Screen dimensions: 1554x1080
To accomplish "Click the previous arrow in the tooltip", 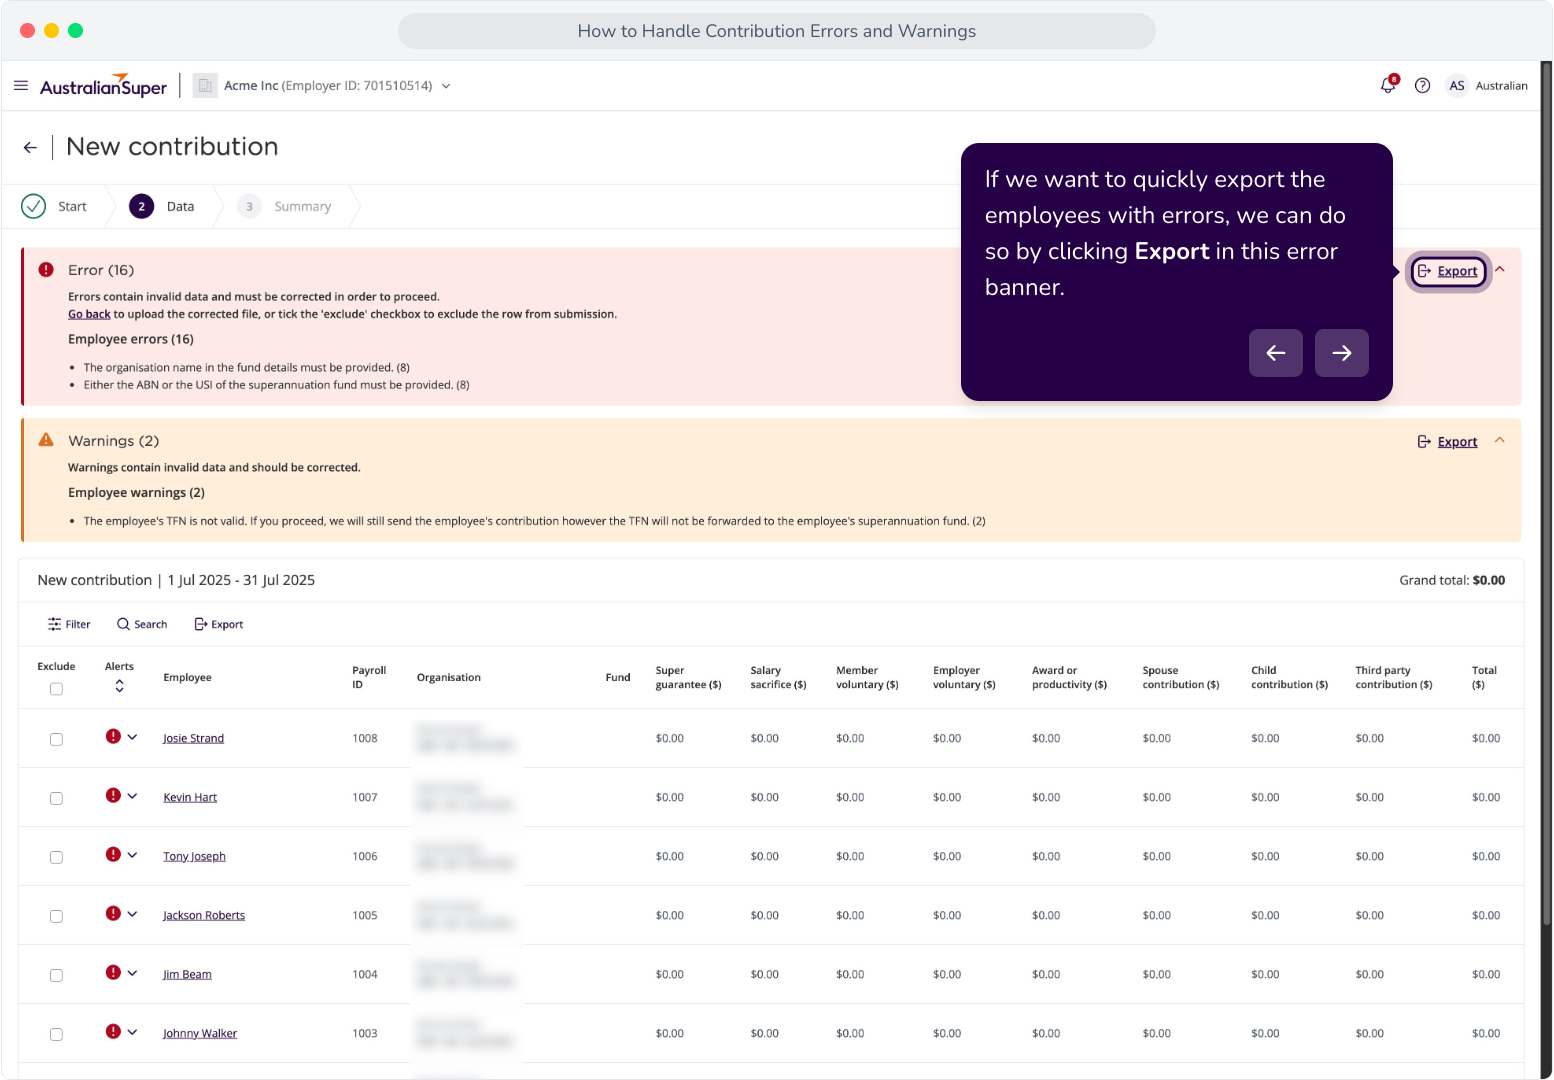I will pos(1275,353).
